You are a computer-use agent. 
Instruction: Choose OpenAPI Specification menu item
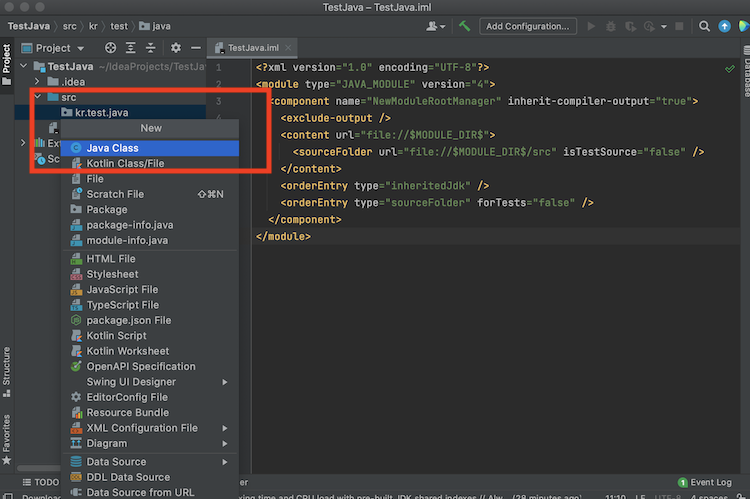[x=150, y=366]
